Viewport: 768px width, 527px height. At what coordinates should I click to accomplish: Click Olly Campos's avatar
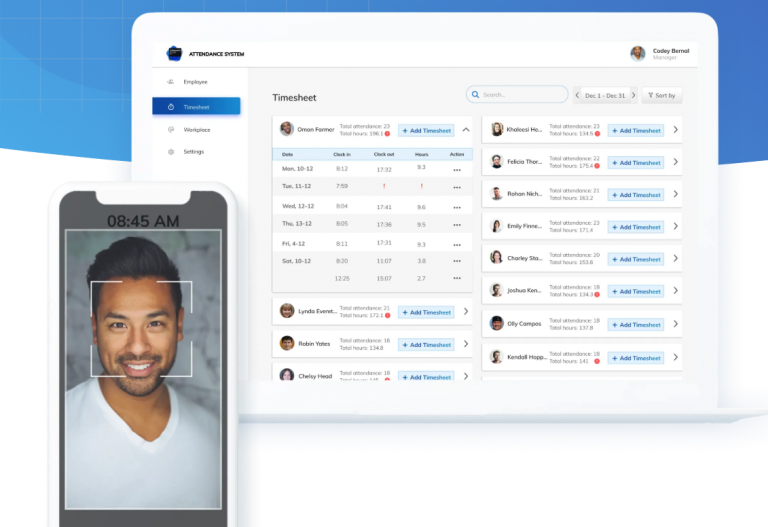click(x=497, y=323)
